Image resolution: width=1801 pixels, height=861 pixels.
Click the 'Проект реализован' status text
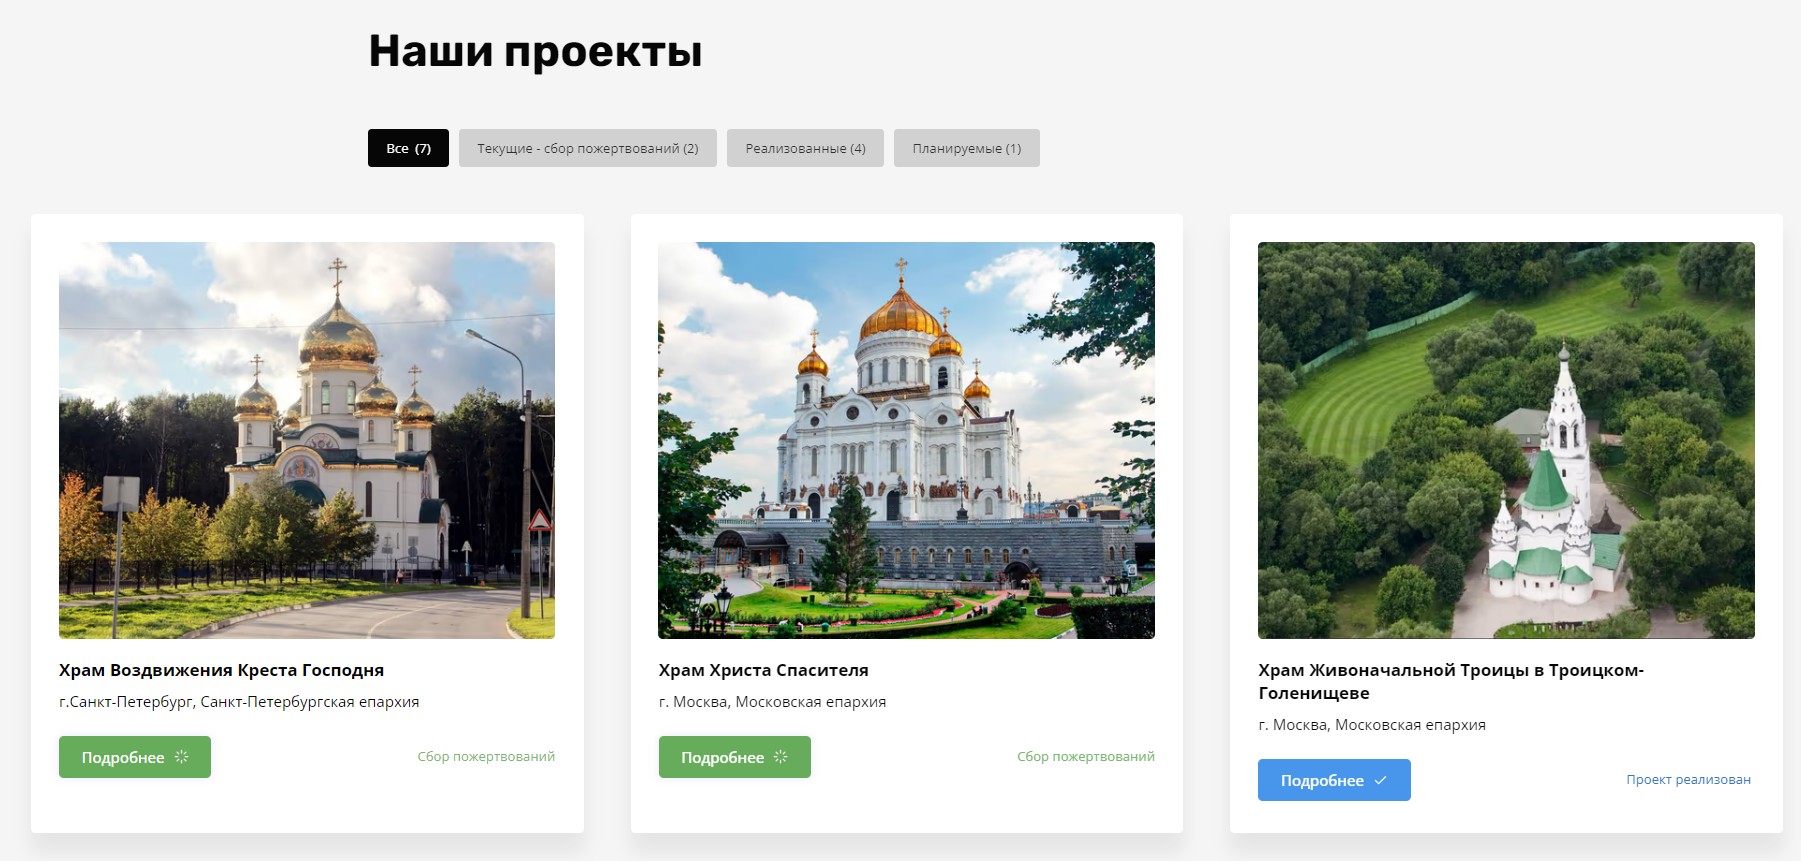click(1688, 779)
